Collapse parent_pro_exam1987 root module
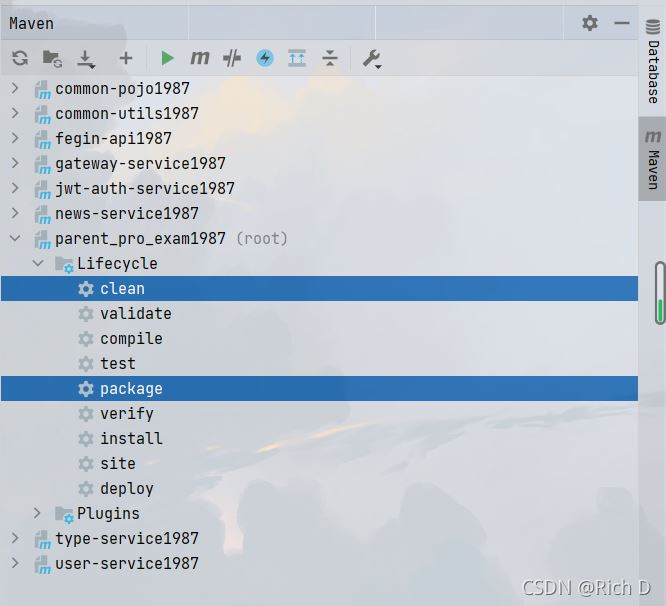 coord(15,238)
